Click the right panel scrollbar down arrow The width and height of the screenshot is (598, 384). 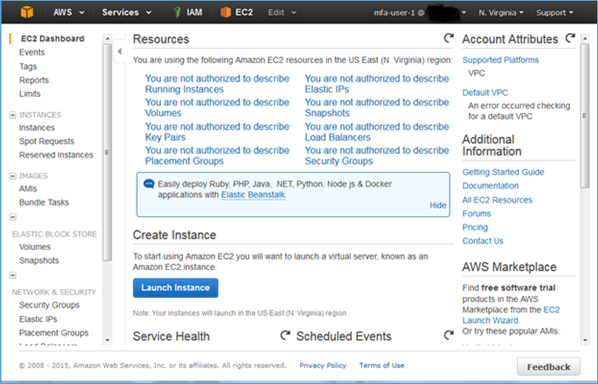click(x=585, y=340)
